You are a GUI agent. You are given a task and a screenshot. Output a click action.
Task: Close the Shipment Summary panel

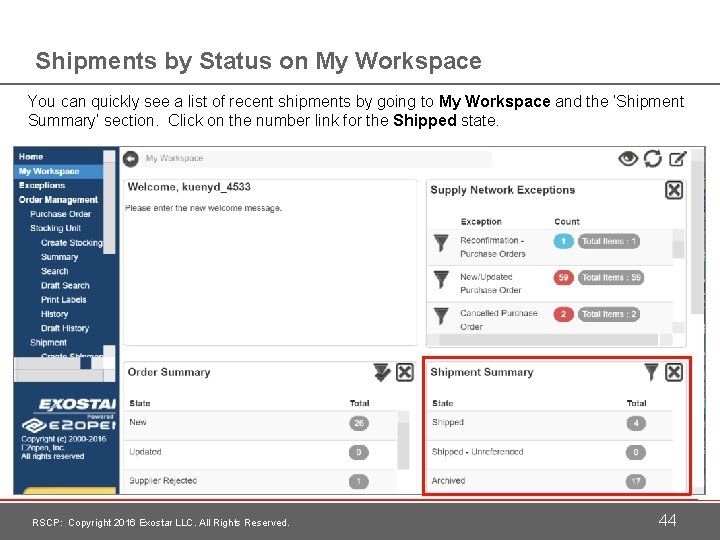tap(674, 372)
